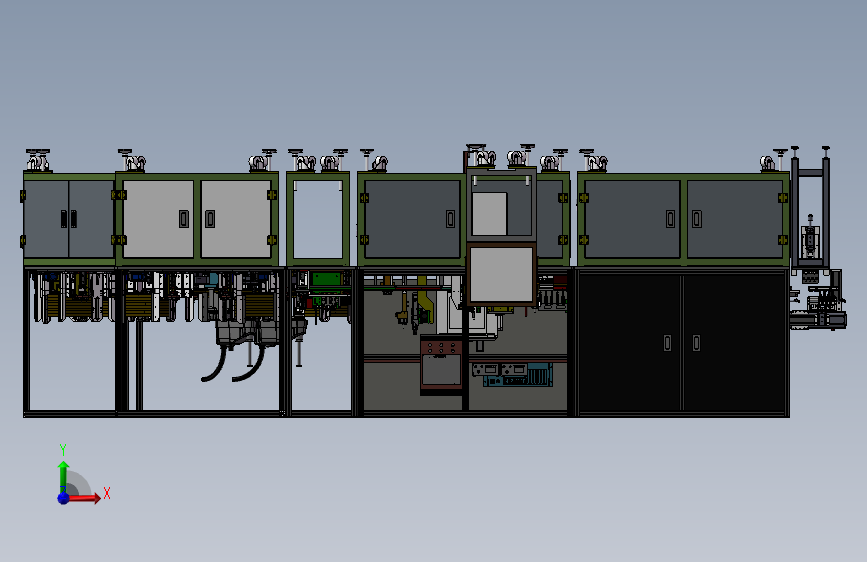Select the teal instrument unit in the lower frame
This screenshot has height=562, width=867.
[518, 375]
